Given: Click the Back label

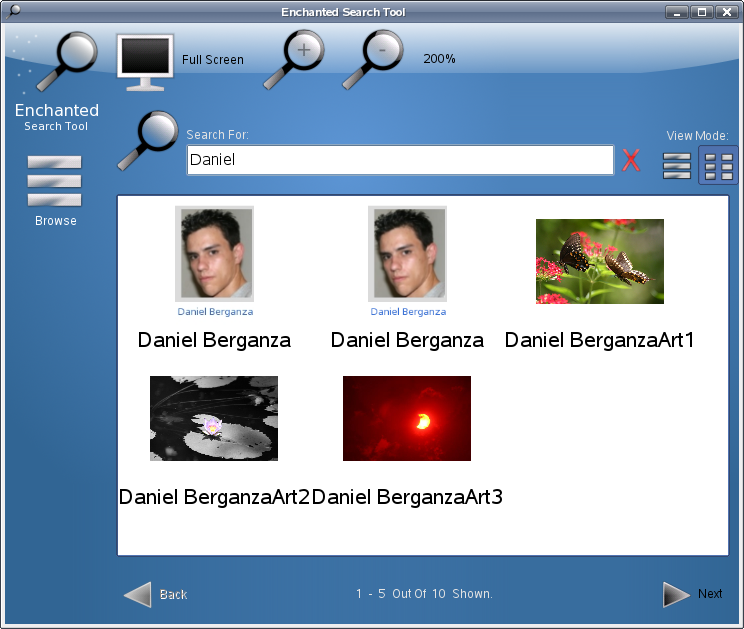Looking at the screenshot, I should point(173,594).
